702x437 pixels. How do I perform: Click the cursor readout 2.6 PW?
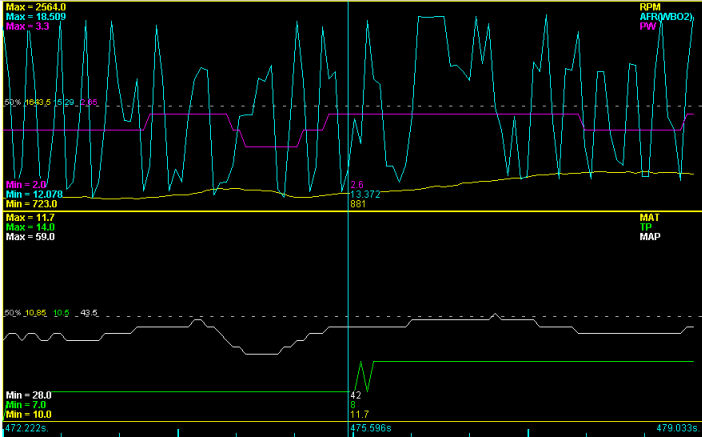coord(357,184)
